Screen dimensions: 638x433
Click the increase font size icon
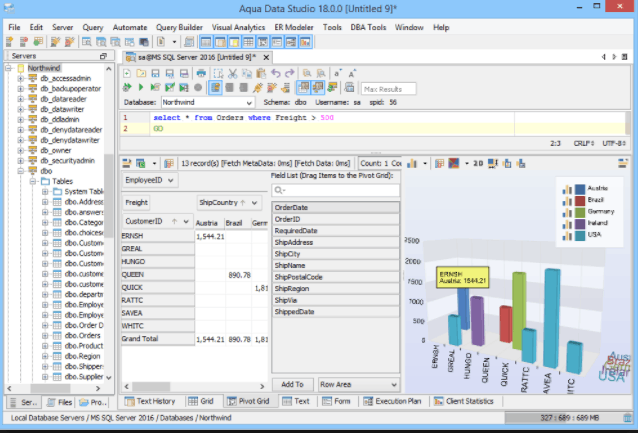[x=352, y=73]
